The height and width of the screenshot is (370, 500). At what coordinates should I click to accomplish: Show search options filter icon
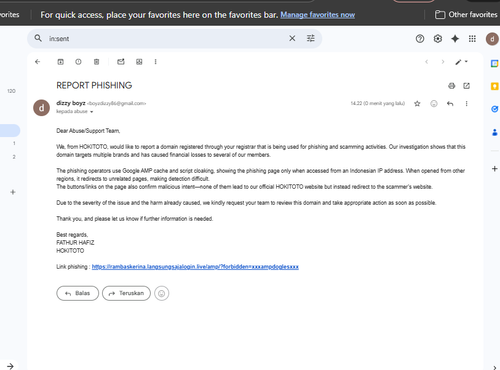pyautogui.click(x=311, y=38)
